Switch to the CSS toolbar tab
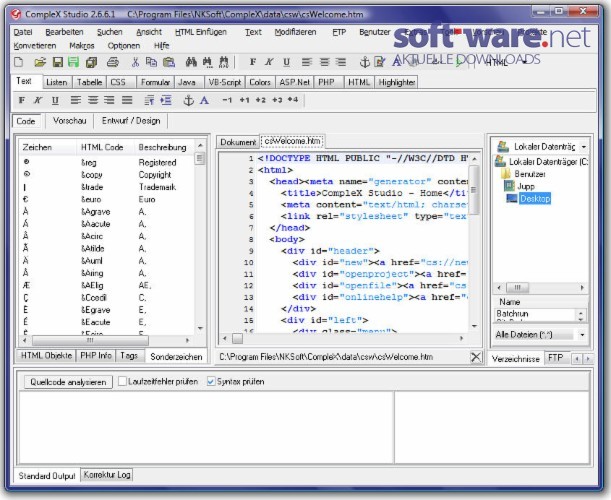Image resolution: width=611 pixels, height=500 pixels. coord(121,82)
